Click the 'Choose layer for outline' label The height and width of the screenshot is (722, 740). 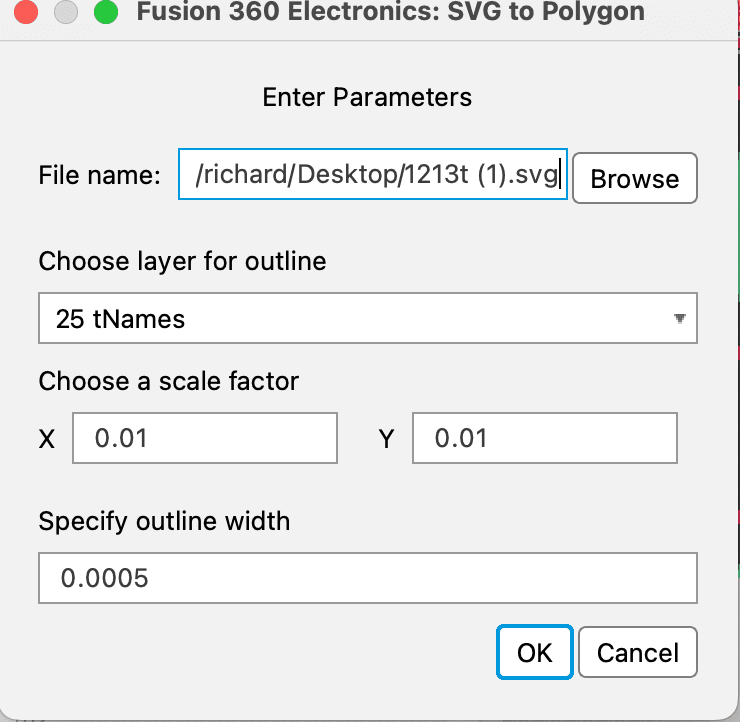pos(183,261)
